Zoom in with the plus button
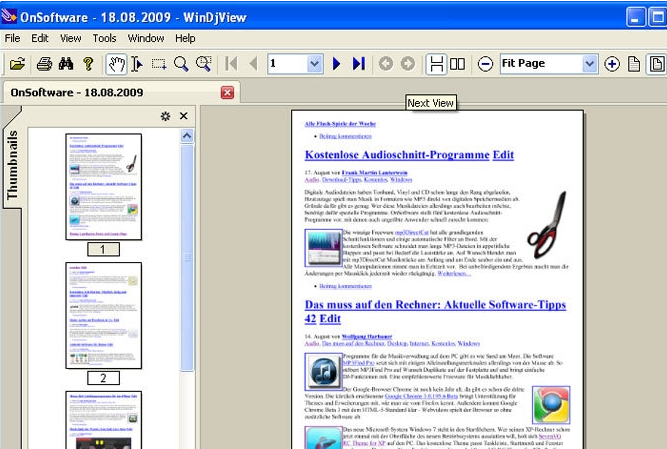667x449 pixels. [612, 64]
